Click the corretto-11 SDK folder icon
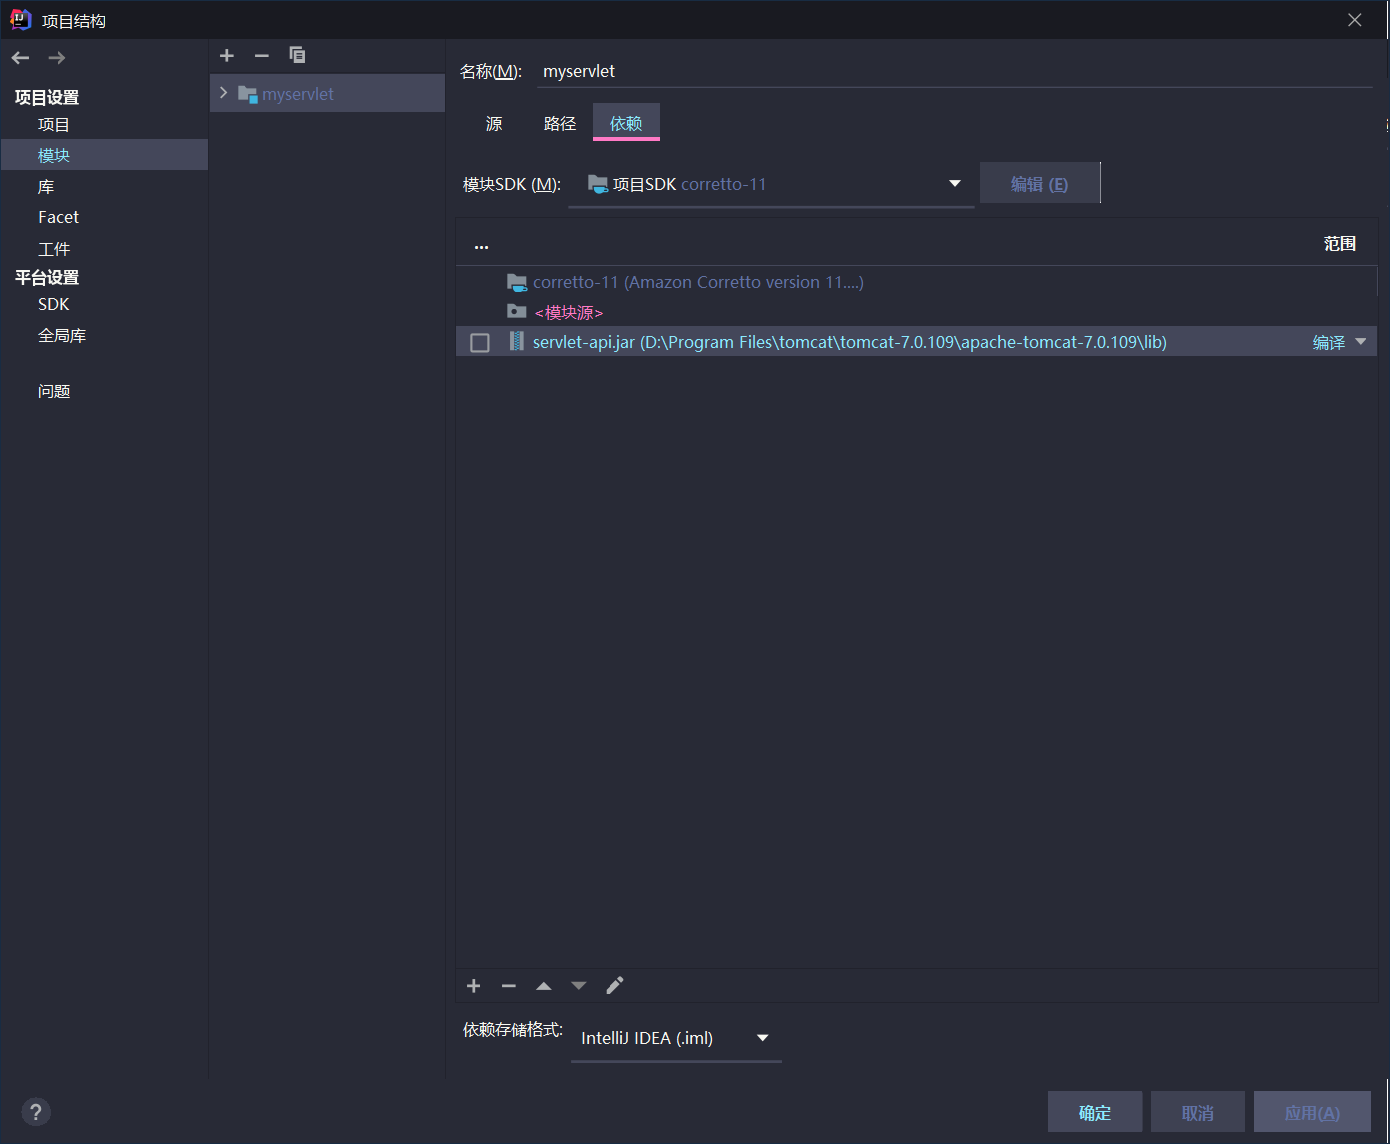The width and height of the screenshot is (1390, 1144). point(517,282)
